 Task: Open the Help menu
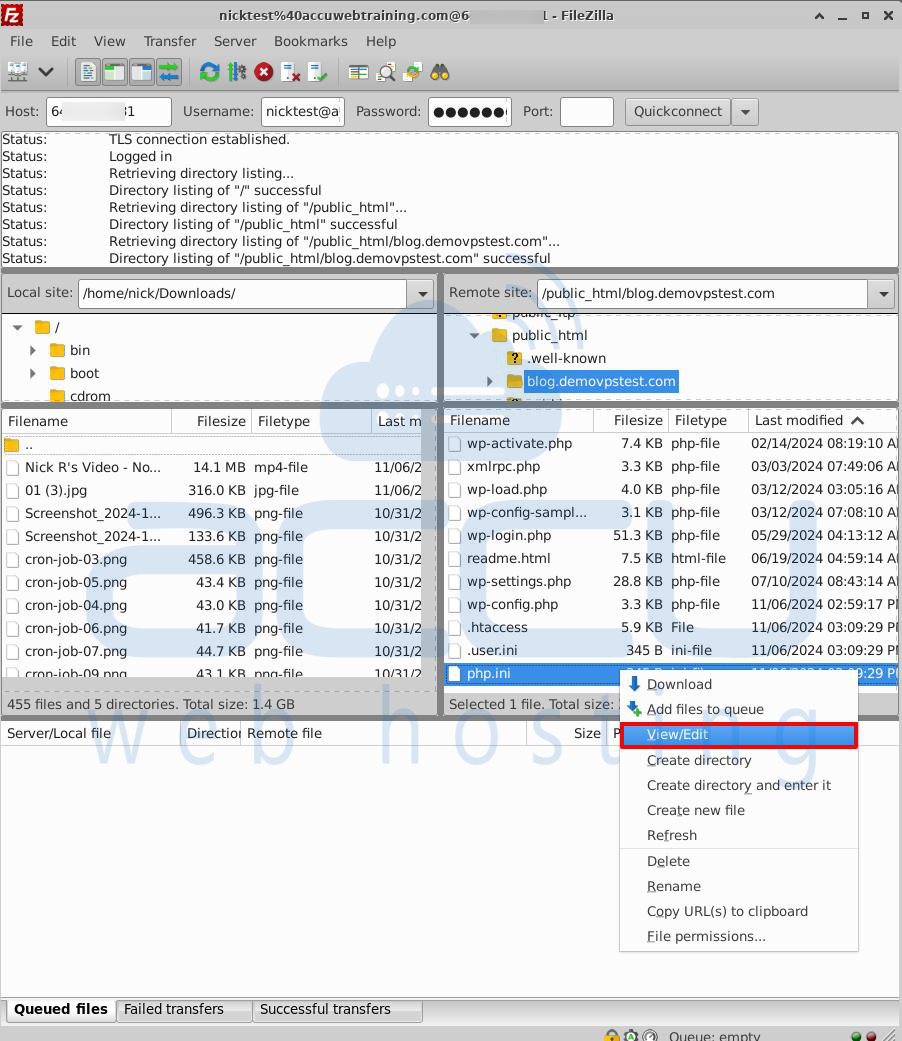click(381, 41)
